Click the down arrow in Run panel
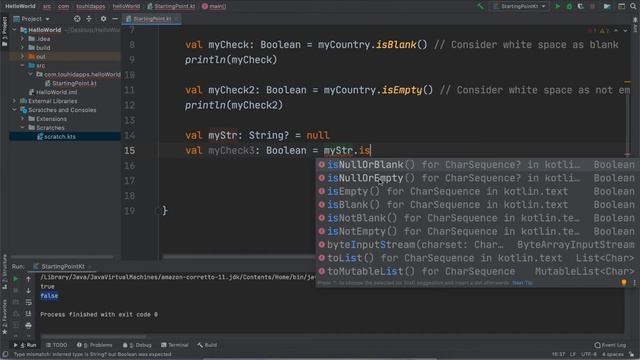This screenshot has height=360, width=640. click(x=28, y=291)
